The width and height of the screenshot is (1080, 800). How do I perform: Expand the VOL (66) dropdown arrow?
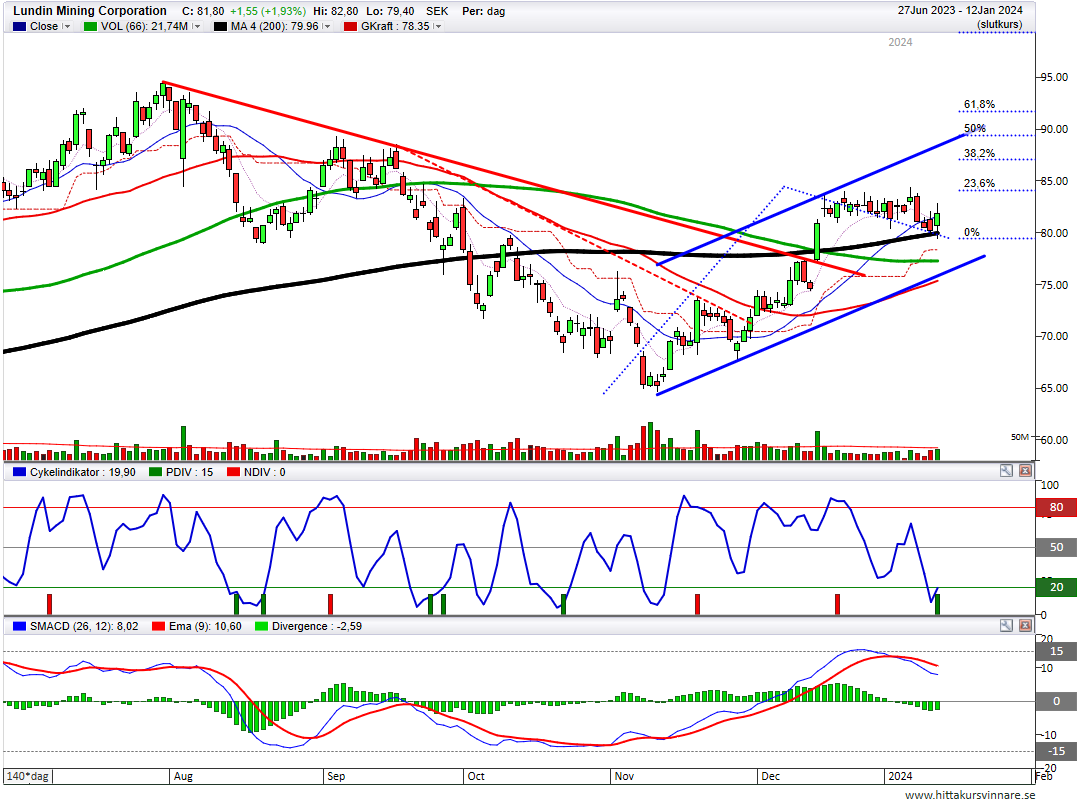[196, 26]
